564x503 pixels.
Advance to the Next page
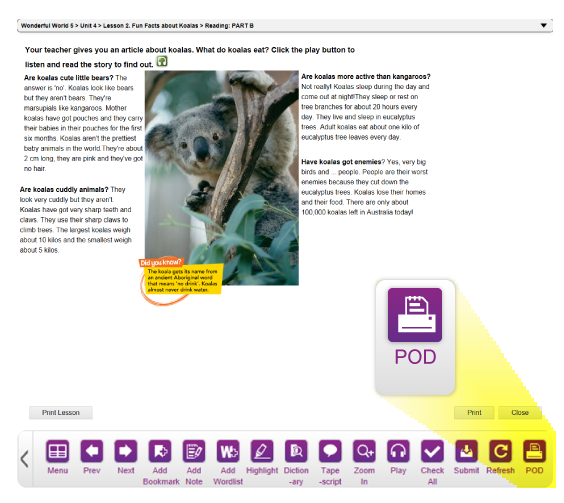(x=126, y=451)
